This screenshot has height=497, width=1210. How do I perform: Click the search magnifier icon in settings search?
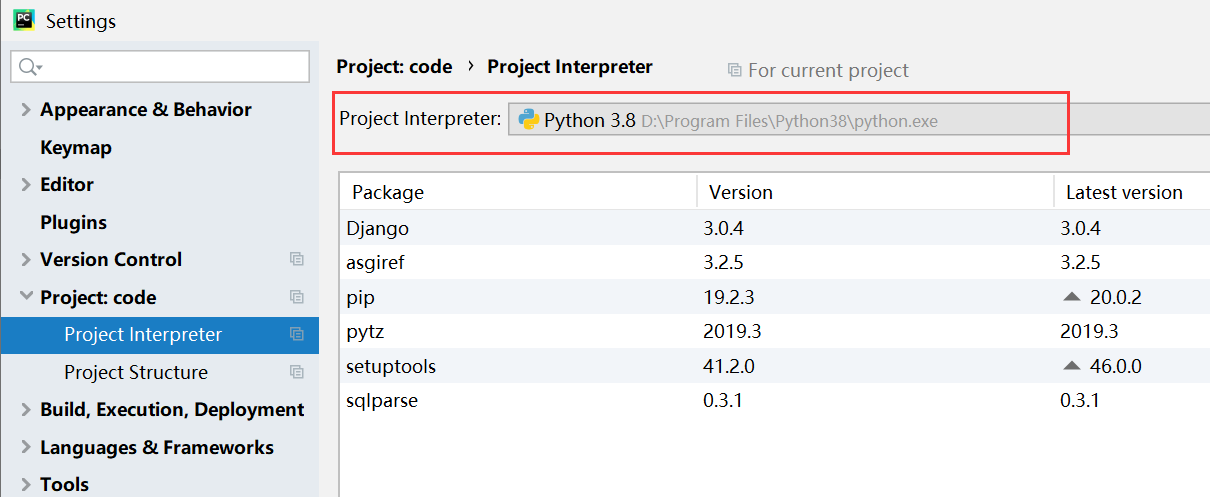tap(27, 67)
